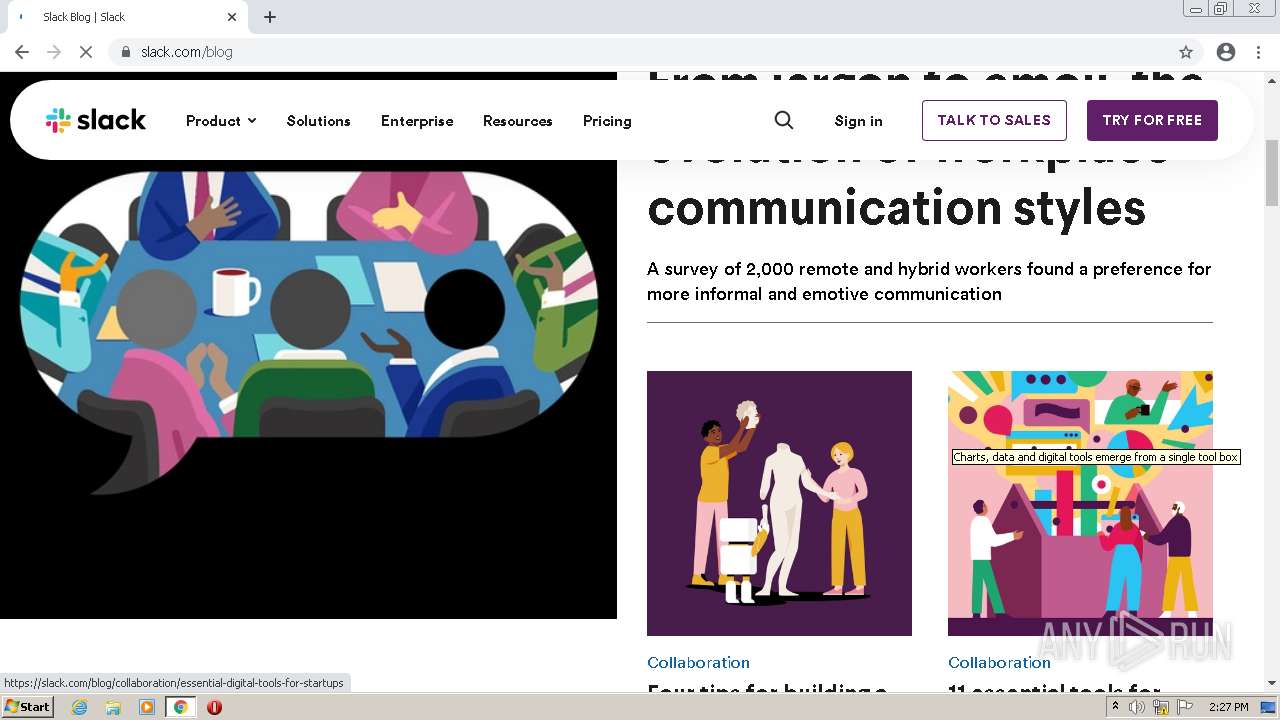Click the 2:27 PM system clock

[x=1228, y=707]
